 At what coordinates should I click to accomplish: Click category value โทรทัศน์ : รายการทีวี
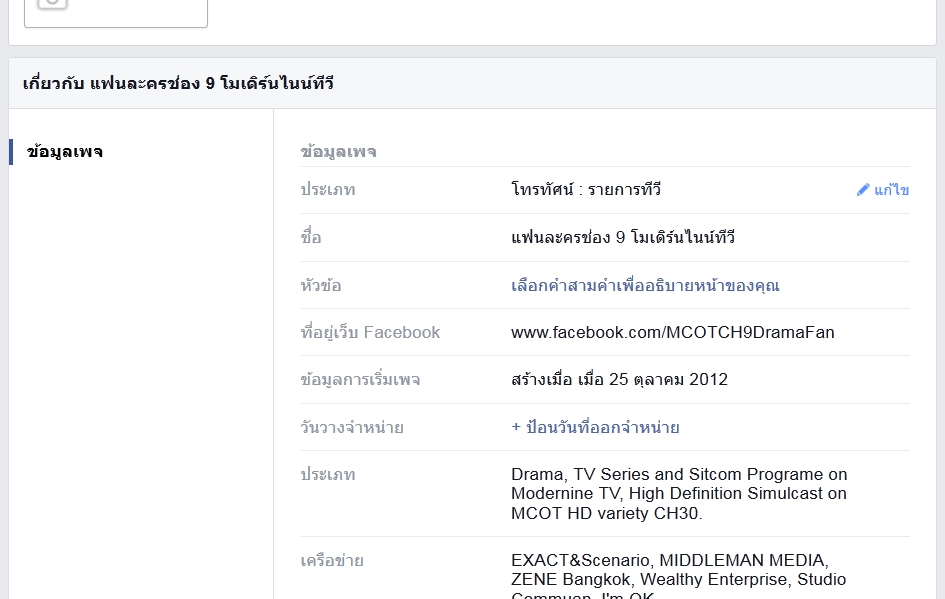click(586, 190)
